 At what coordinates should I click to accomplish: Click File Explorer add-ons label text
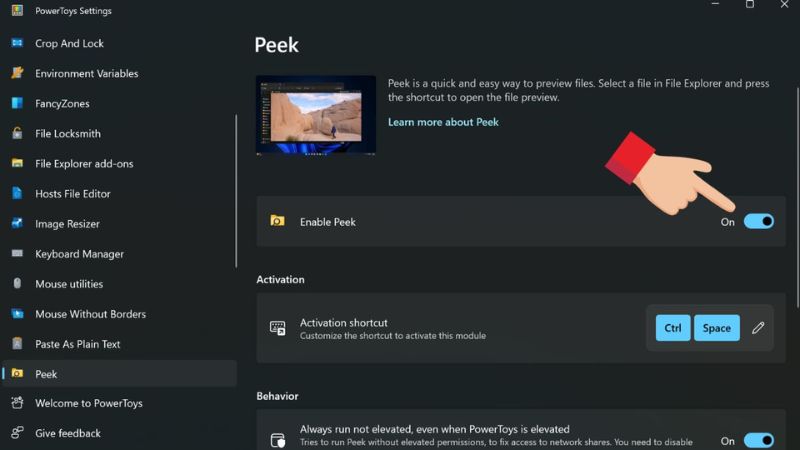click(84, 164)
